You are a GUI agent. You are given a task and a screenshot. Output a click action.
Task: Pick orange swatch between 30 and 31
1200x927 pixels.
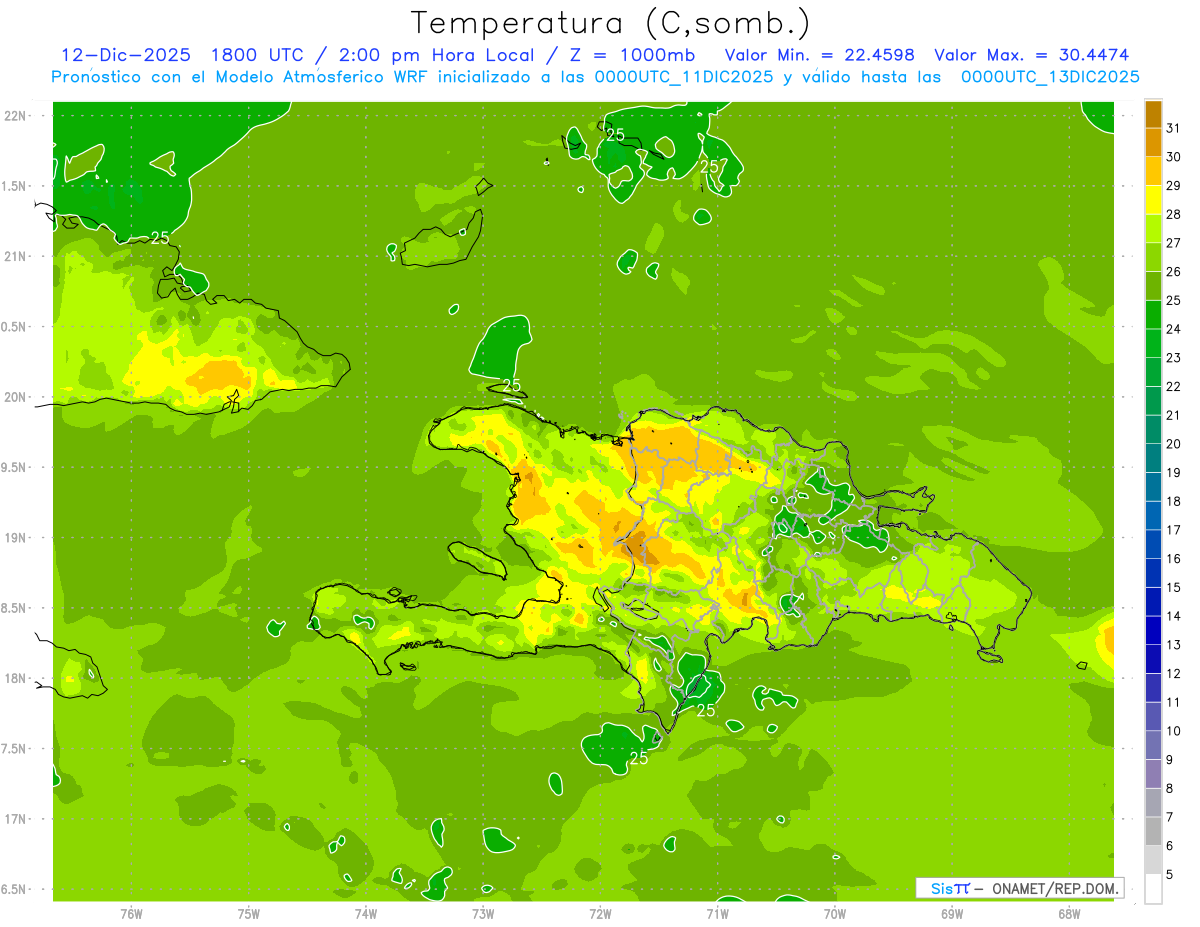click(1153, 143)
